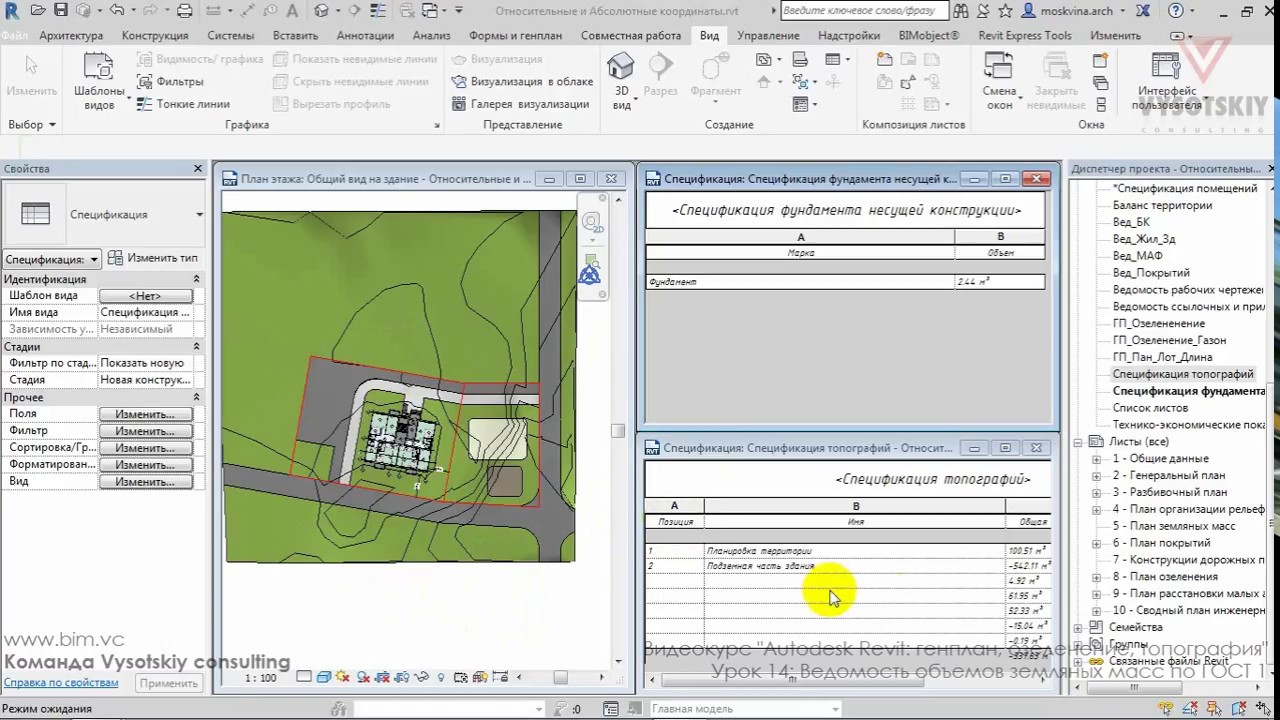Toggle Тонкие линии in the Графика panel
Image resolution: width=1280 pixels, height=720 pixels.
point(183,104)
